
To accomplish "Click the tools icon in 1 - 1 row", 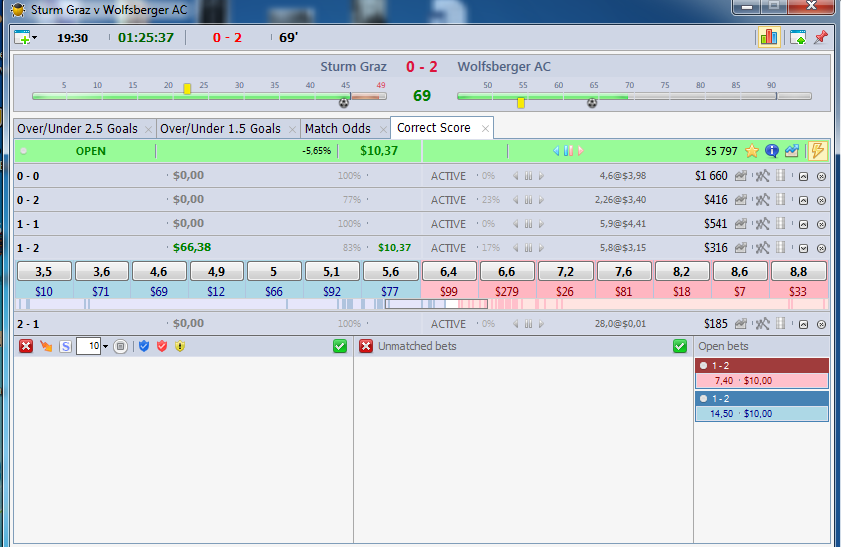I will (762, 224).
